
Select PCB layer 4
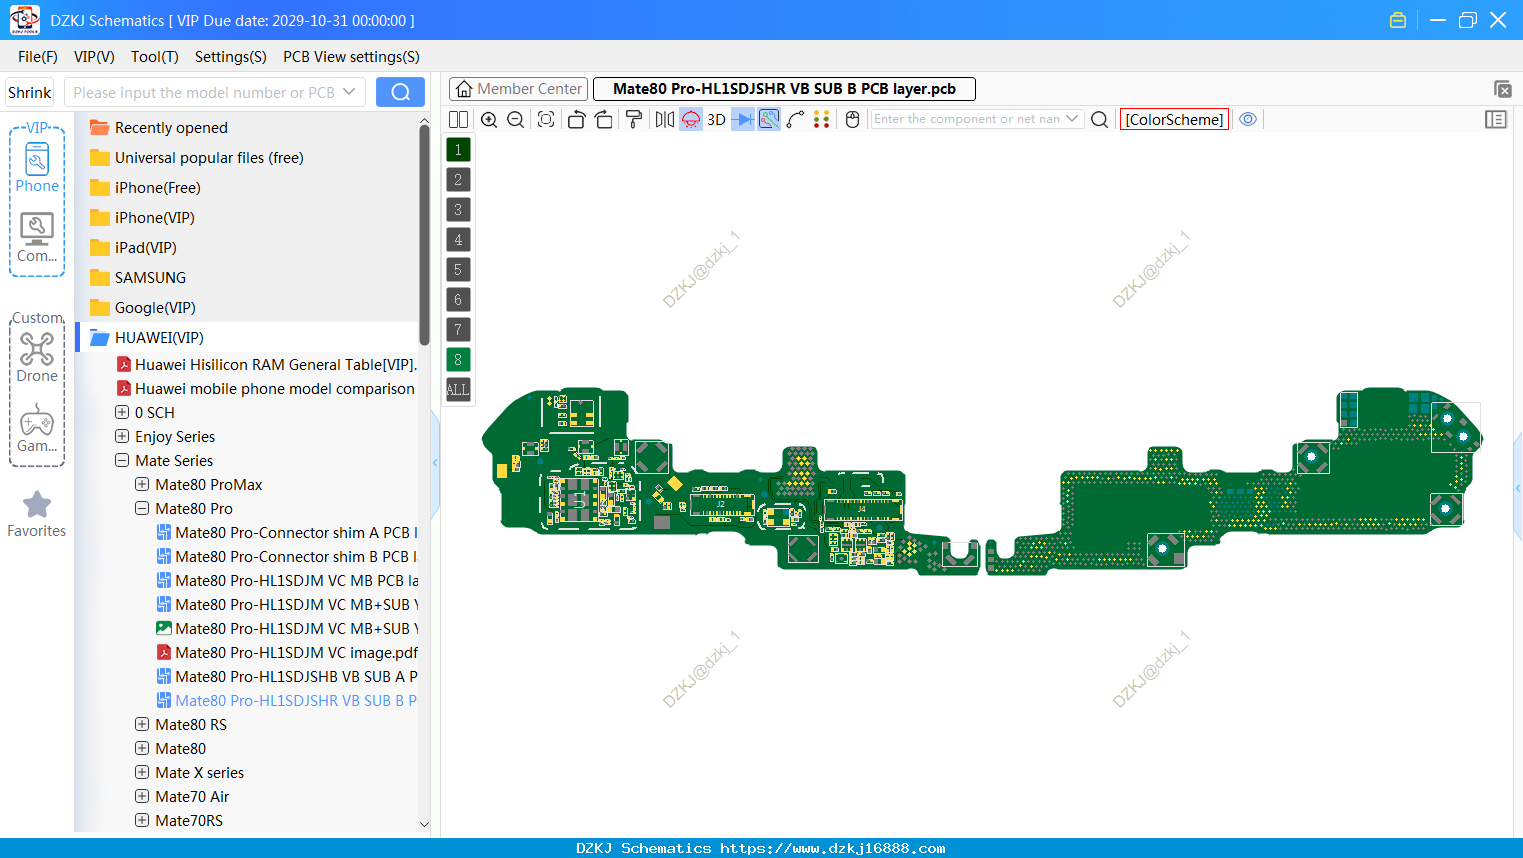pyautogui.click(x=458, y=240)
